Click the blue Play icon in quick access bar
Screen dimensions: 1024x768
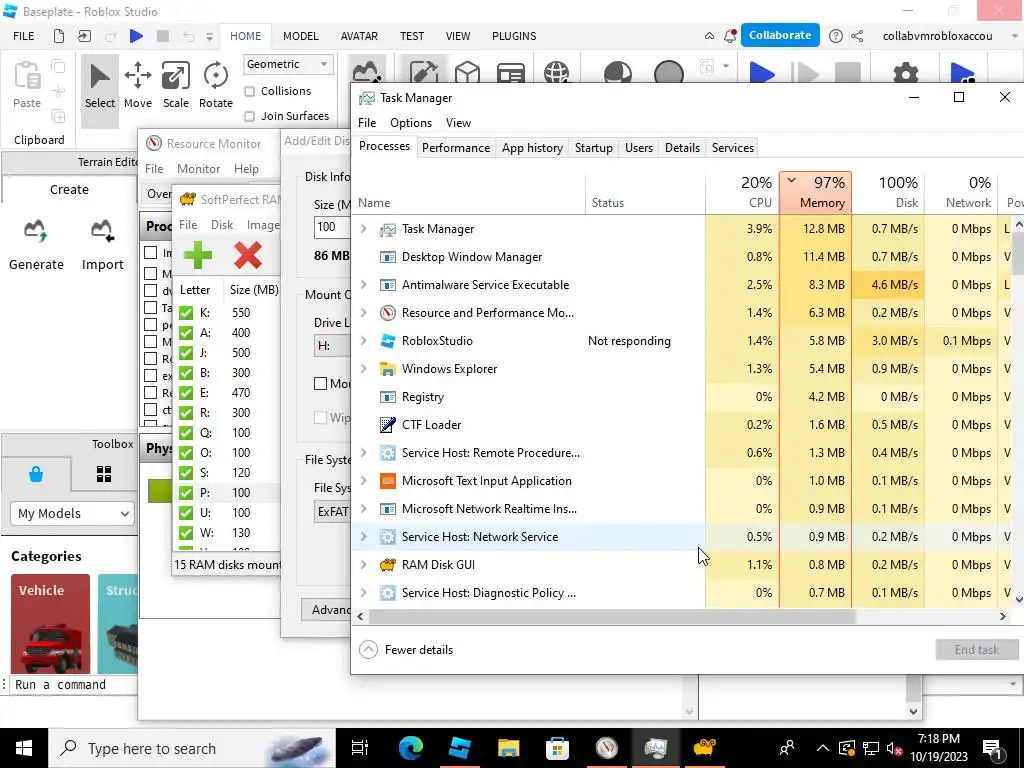coord(136,36)
